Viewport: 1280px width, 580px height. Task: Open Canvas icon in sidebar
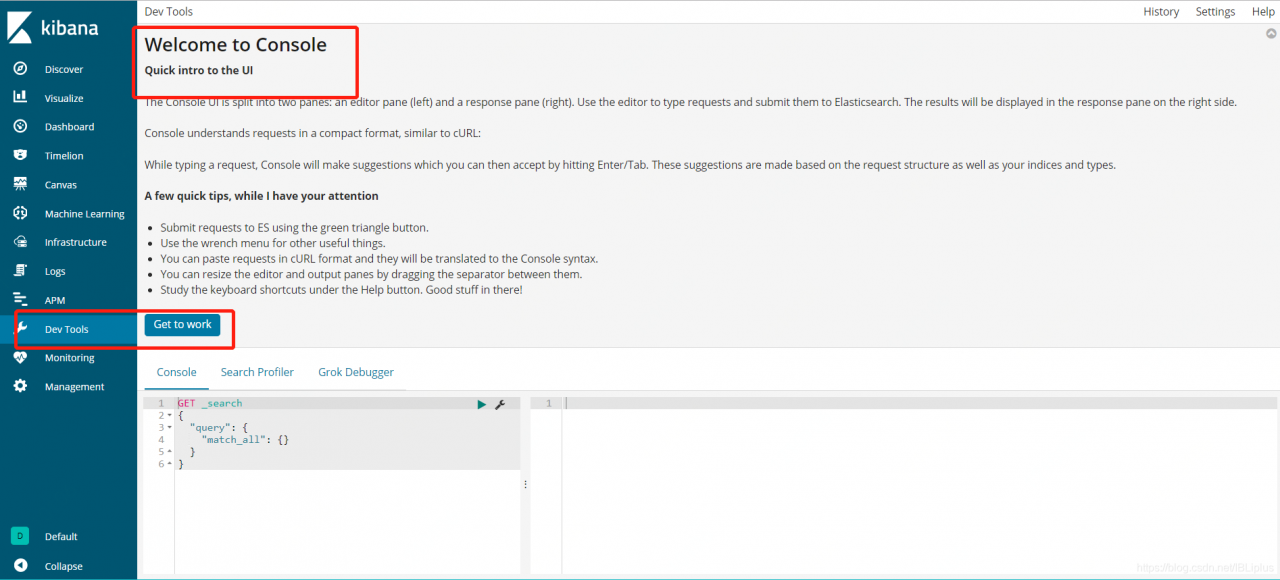coord(20,184)
